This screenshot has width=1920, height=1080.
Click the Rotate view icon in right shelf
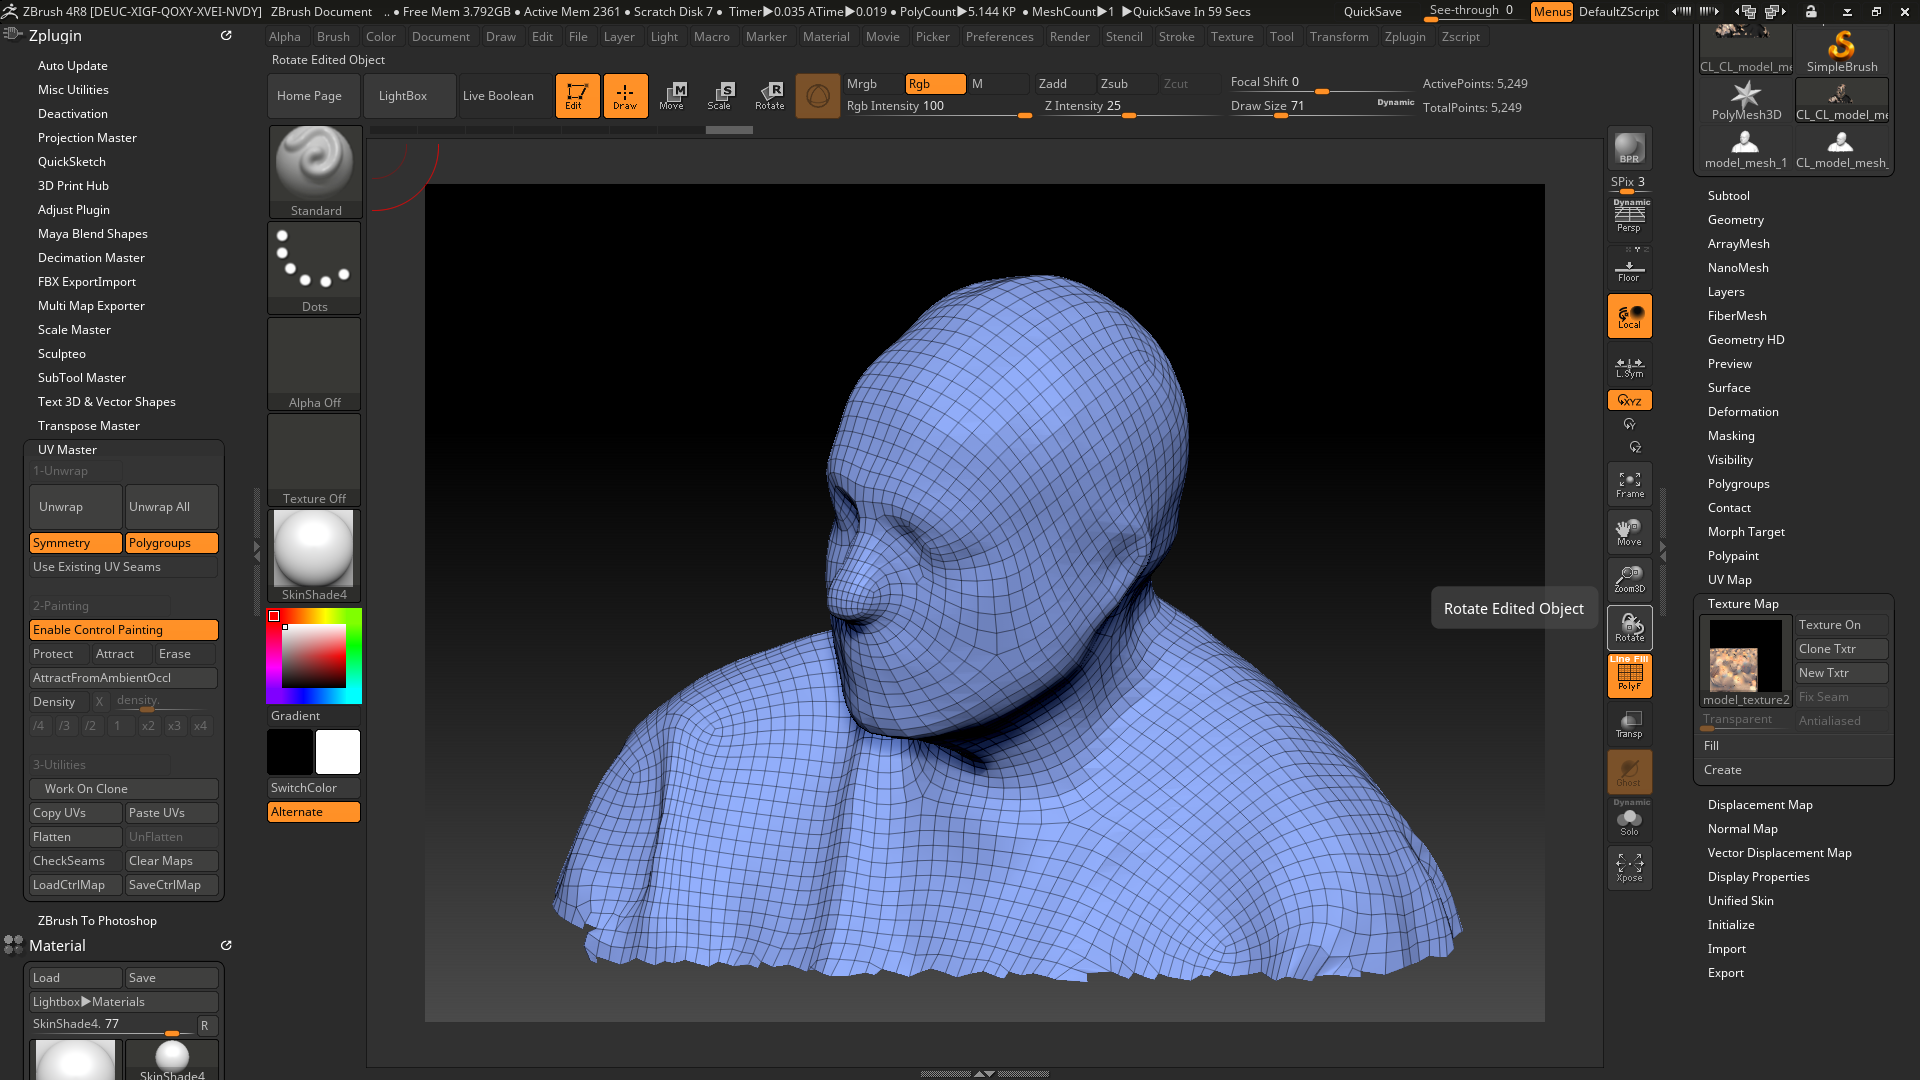point(1629,628)
